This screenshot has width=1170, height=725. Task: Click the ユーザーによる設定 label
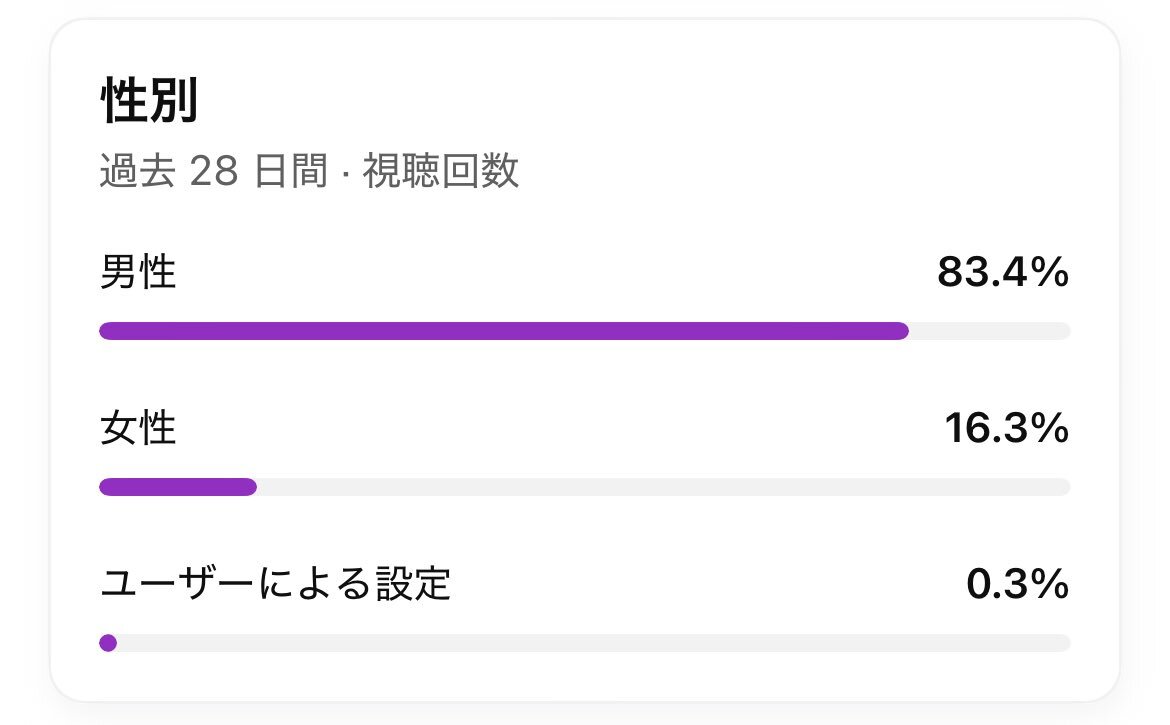[275, 583]
